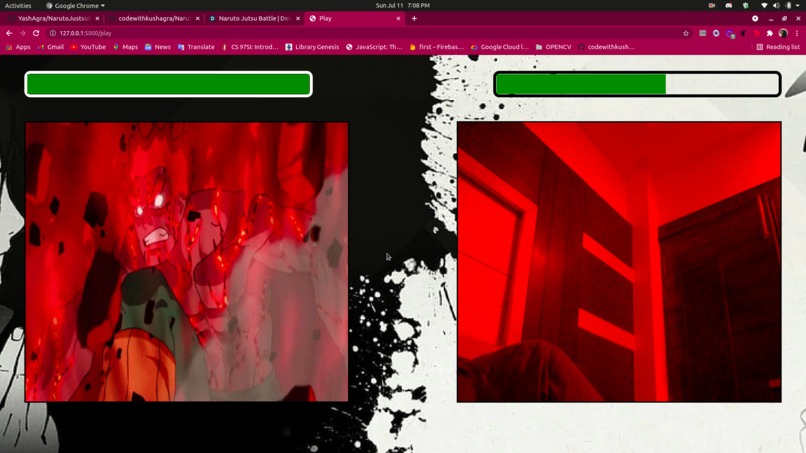Open the Reading list
This screenshot has height=453, width=806.
(778, 47)
